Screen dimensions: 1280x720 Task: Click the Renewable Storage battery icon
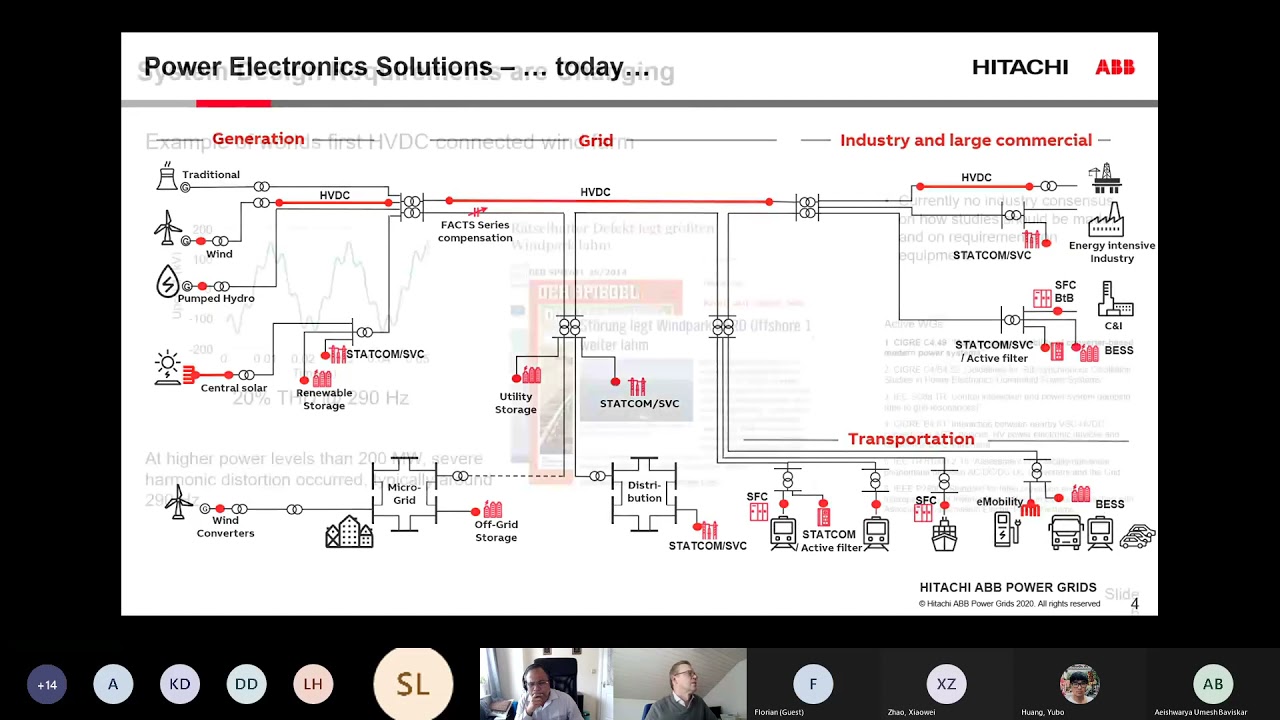[x=322, y=378]
